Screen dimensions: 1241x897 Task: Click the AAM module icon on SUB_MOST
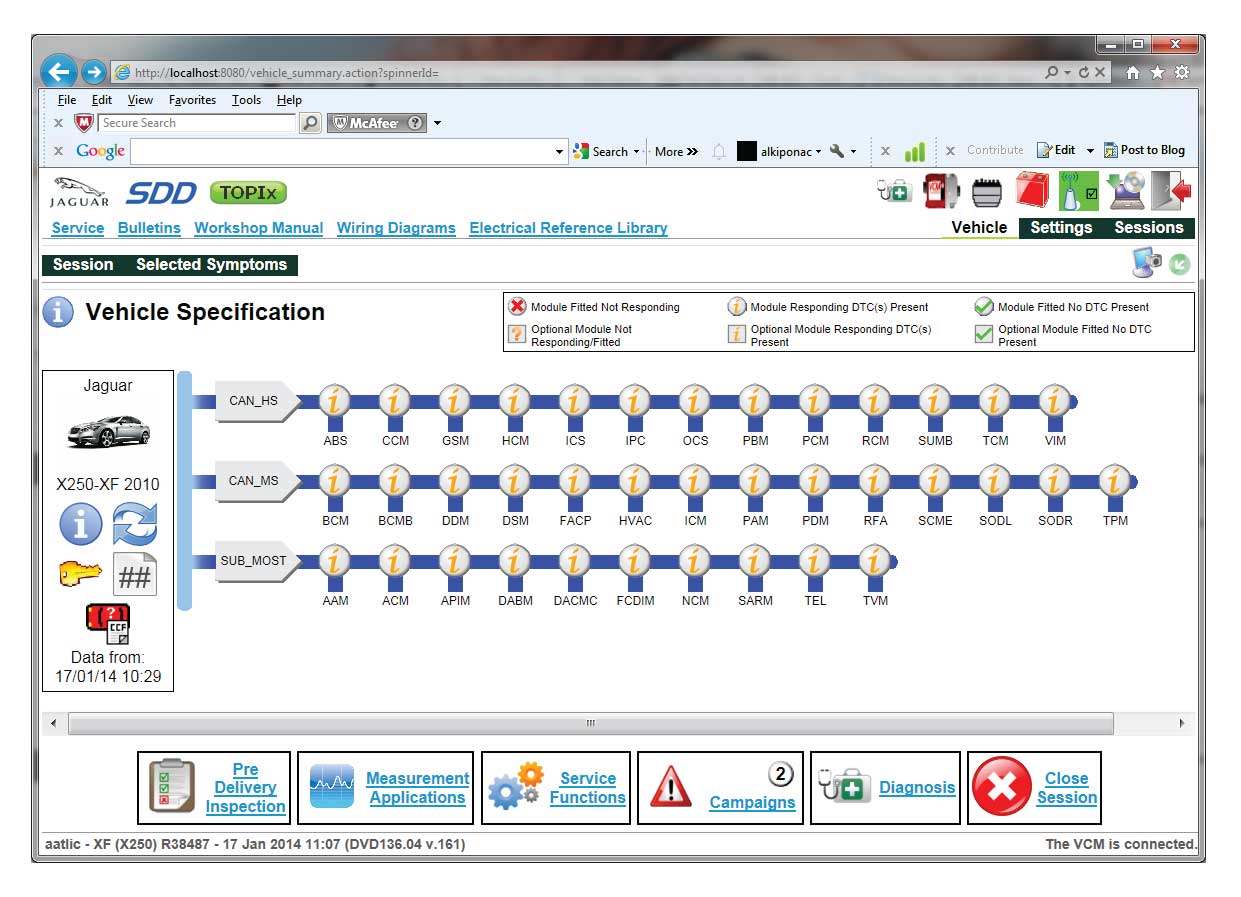click(335, 562)
